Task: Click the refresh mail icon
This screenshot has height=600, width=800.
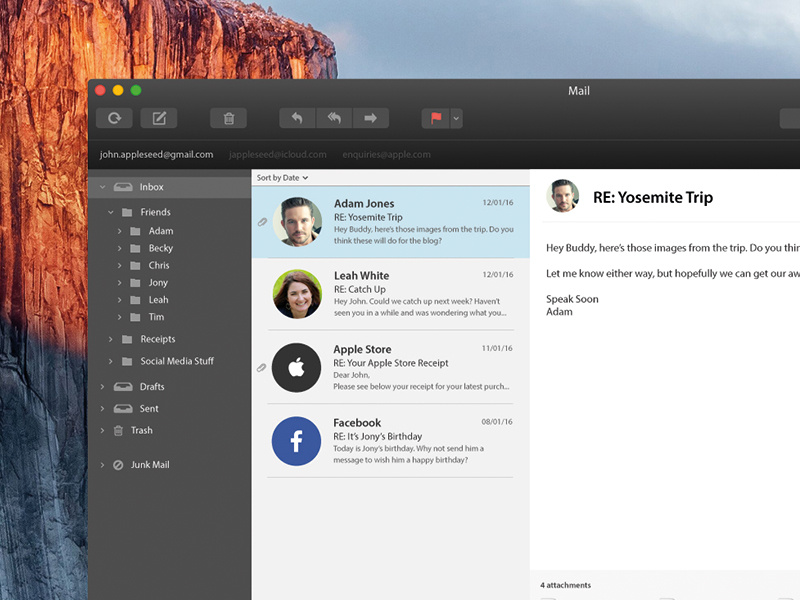Action: tap(114, 118)
